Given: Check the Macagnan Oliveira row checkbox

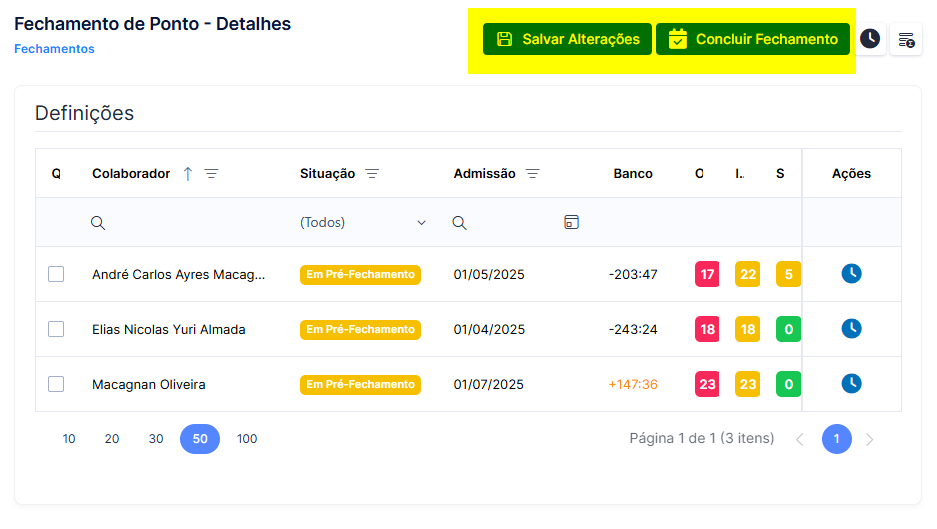Looking at the screenshot, I should (56, 384).
